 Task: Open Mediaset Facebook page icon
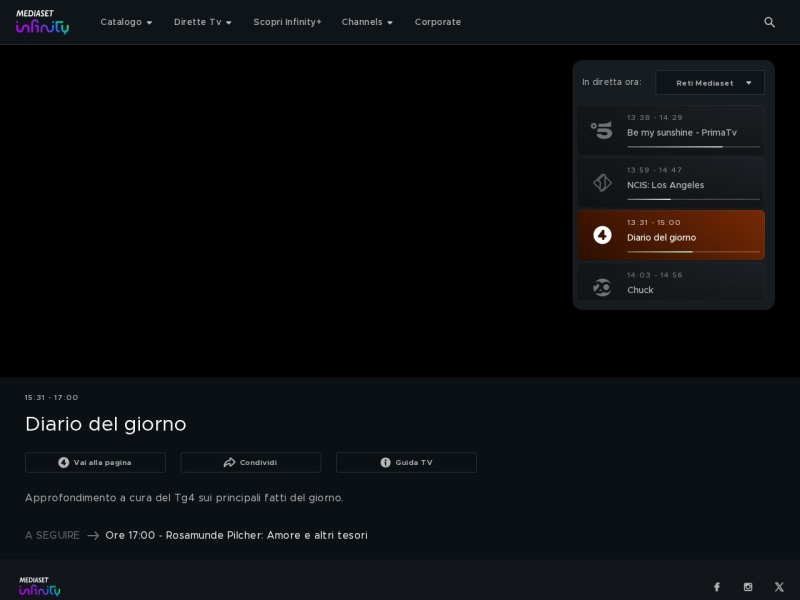[717, 587]
